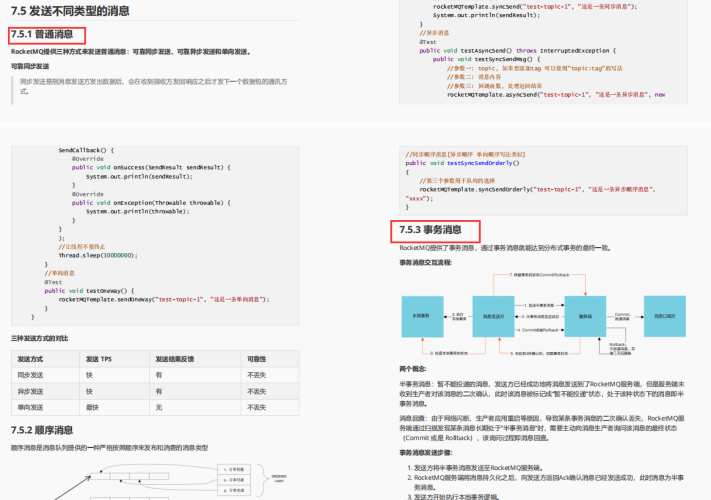Click the "三种发送方式的对比" table title
This screenshot has width=711, height=500.
39,338
